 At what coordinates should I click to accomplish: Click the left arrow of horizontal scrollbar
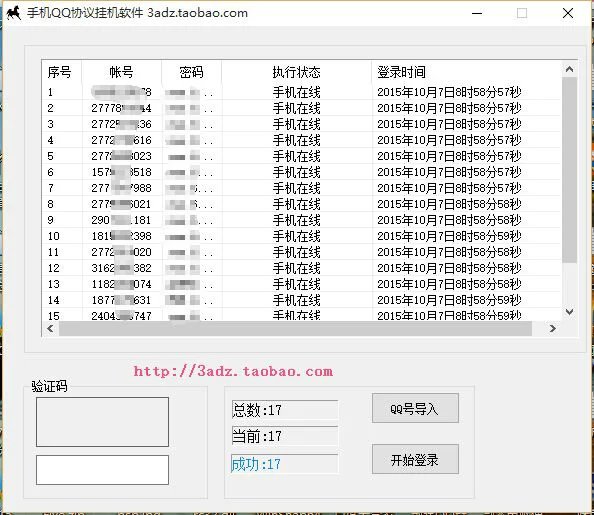tap(50, 329)
